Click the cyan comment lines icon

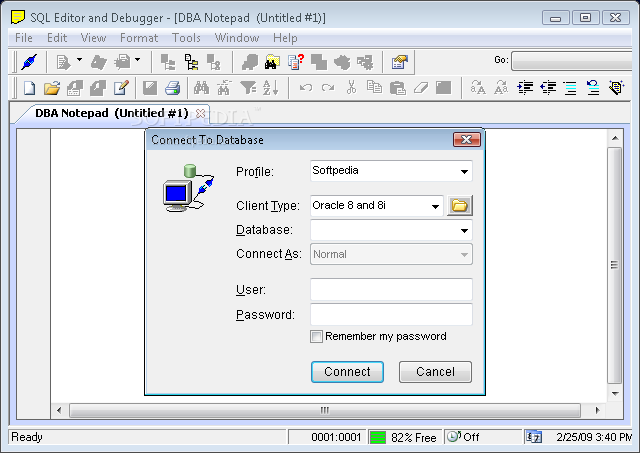coord(570,88)
